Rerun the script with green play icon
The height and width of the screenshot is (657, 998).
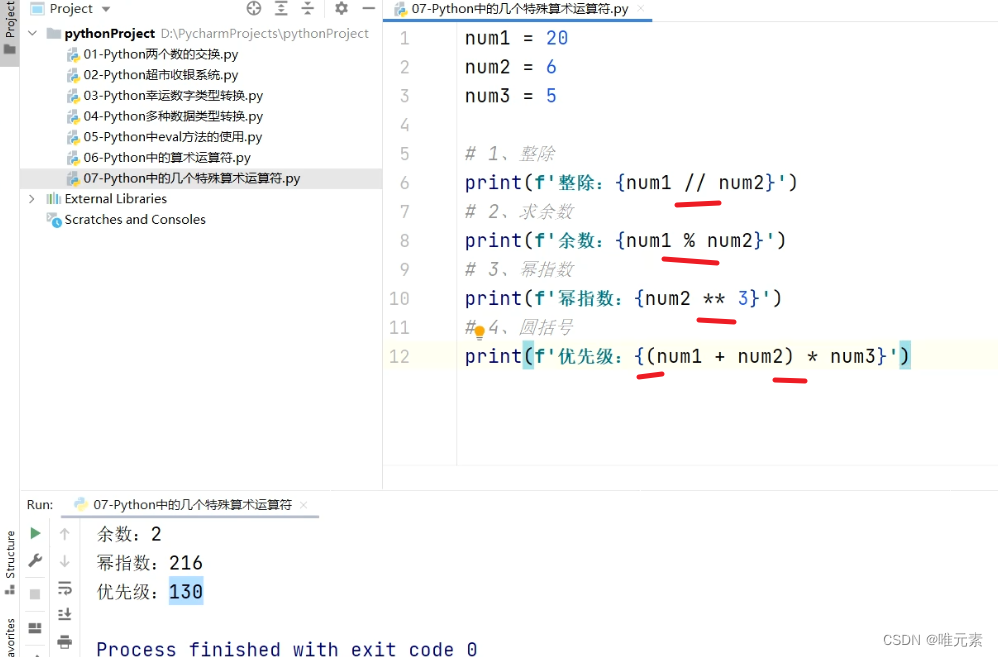click(x=36, y=533)
